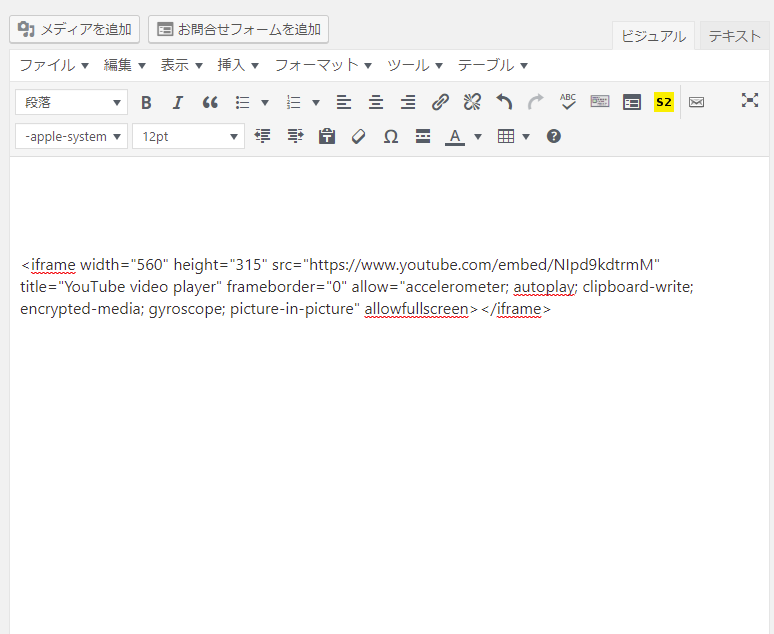Apply bulleted list formatting

coord(242,103)
